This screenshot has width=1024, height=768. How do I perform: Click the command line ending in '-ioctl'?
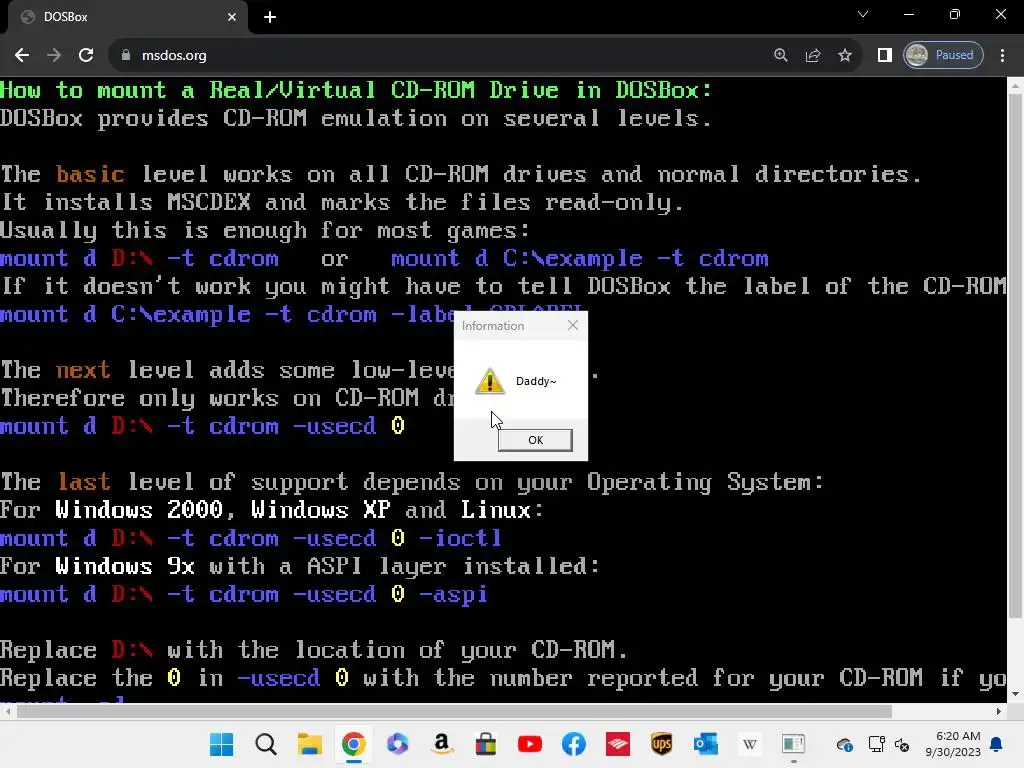tap(251, 538)
